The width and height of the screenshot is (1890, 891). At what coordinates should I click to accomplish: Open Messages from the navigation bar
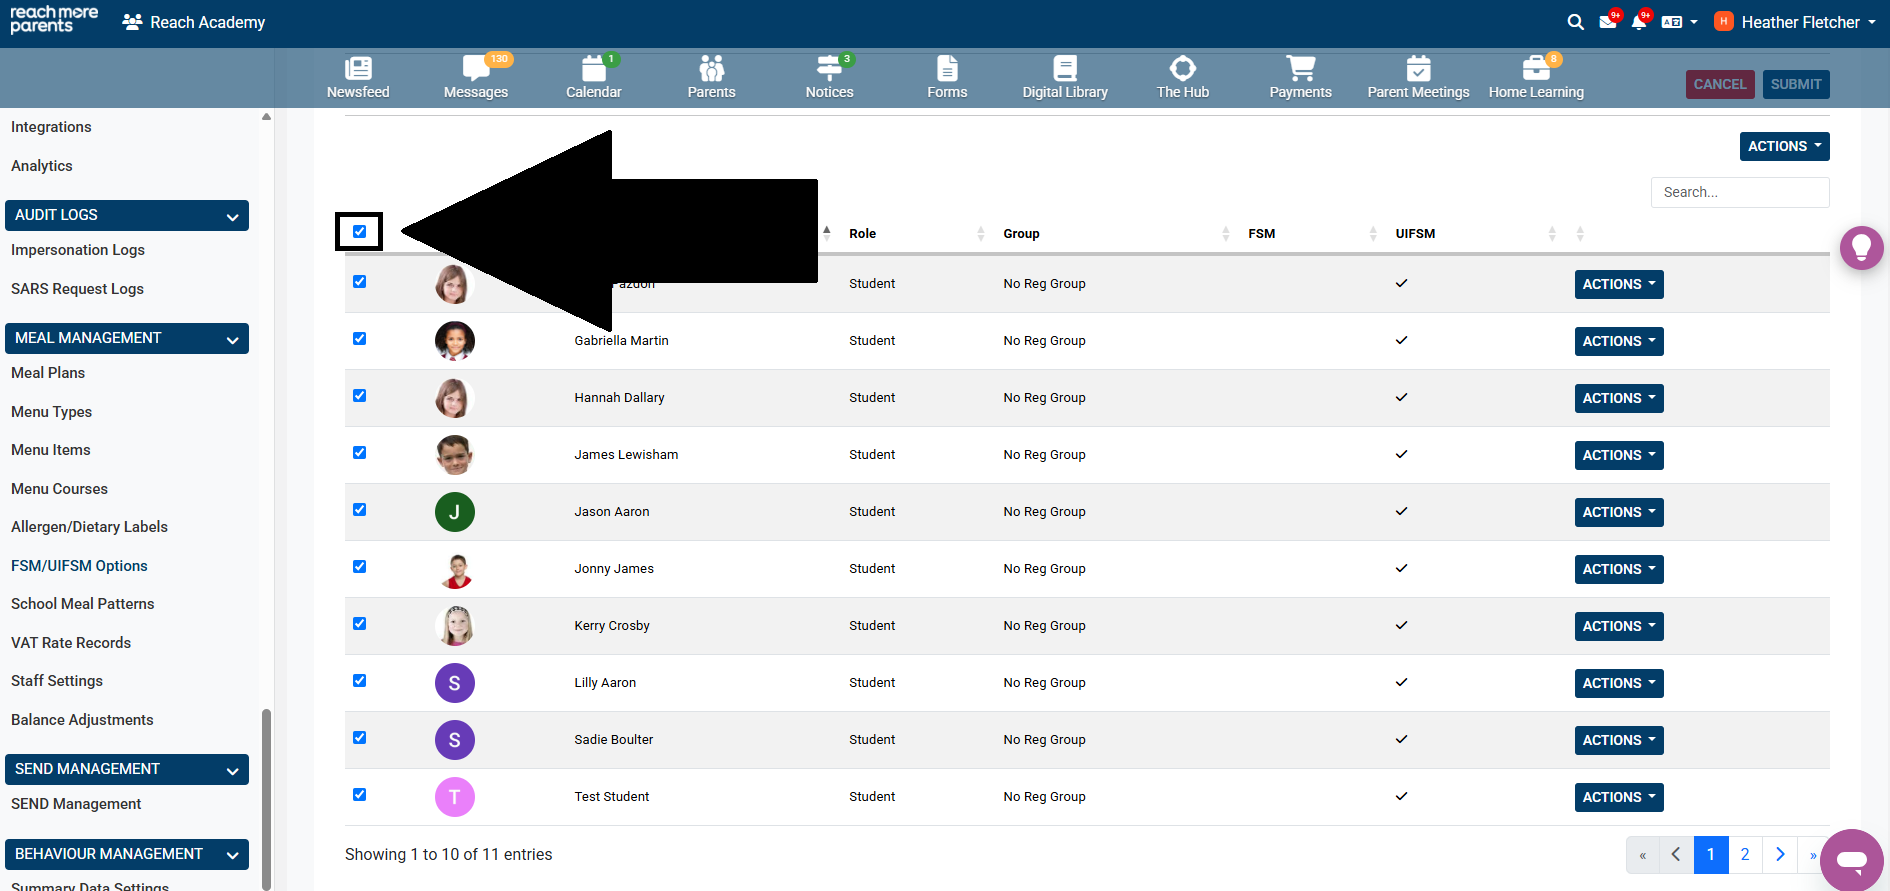pos(475,69)
